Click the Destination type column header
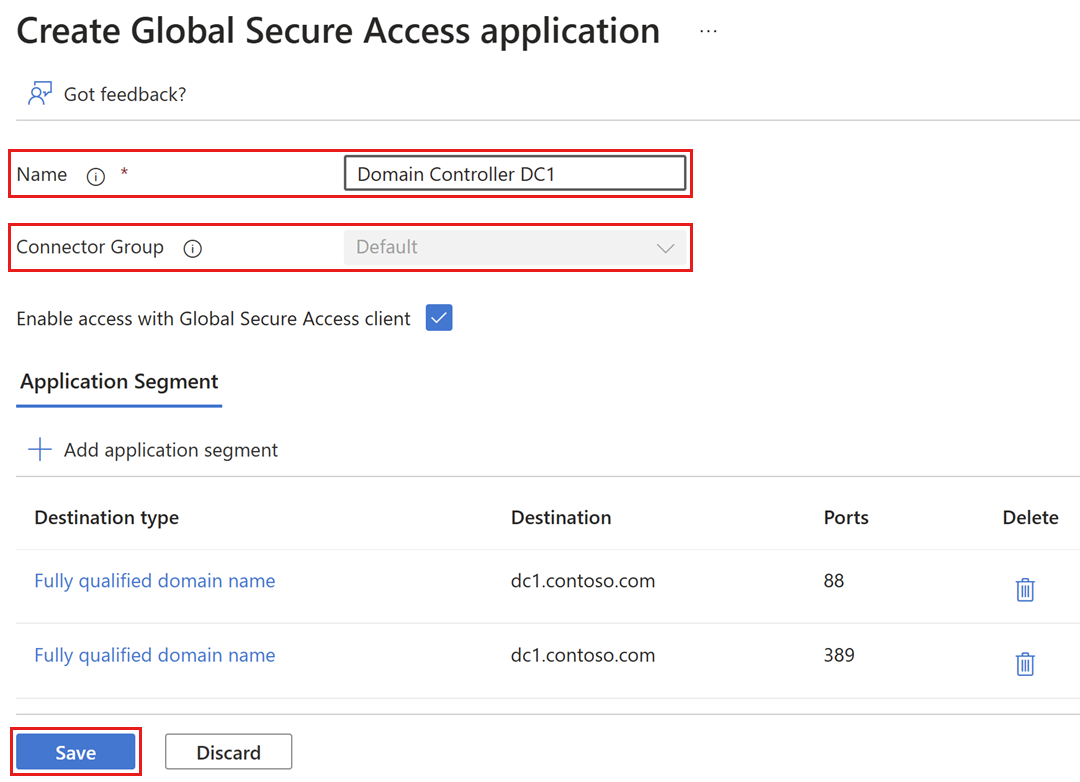The image size is (1080, 782). point(107,517)
